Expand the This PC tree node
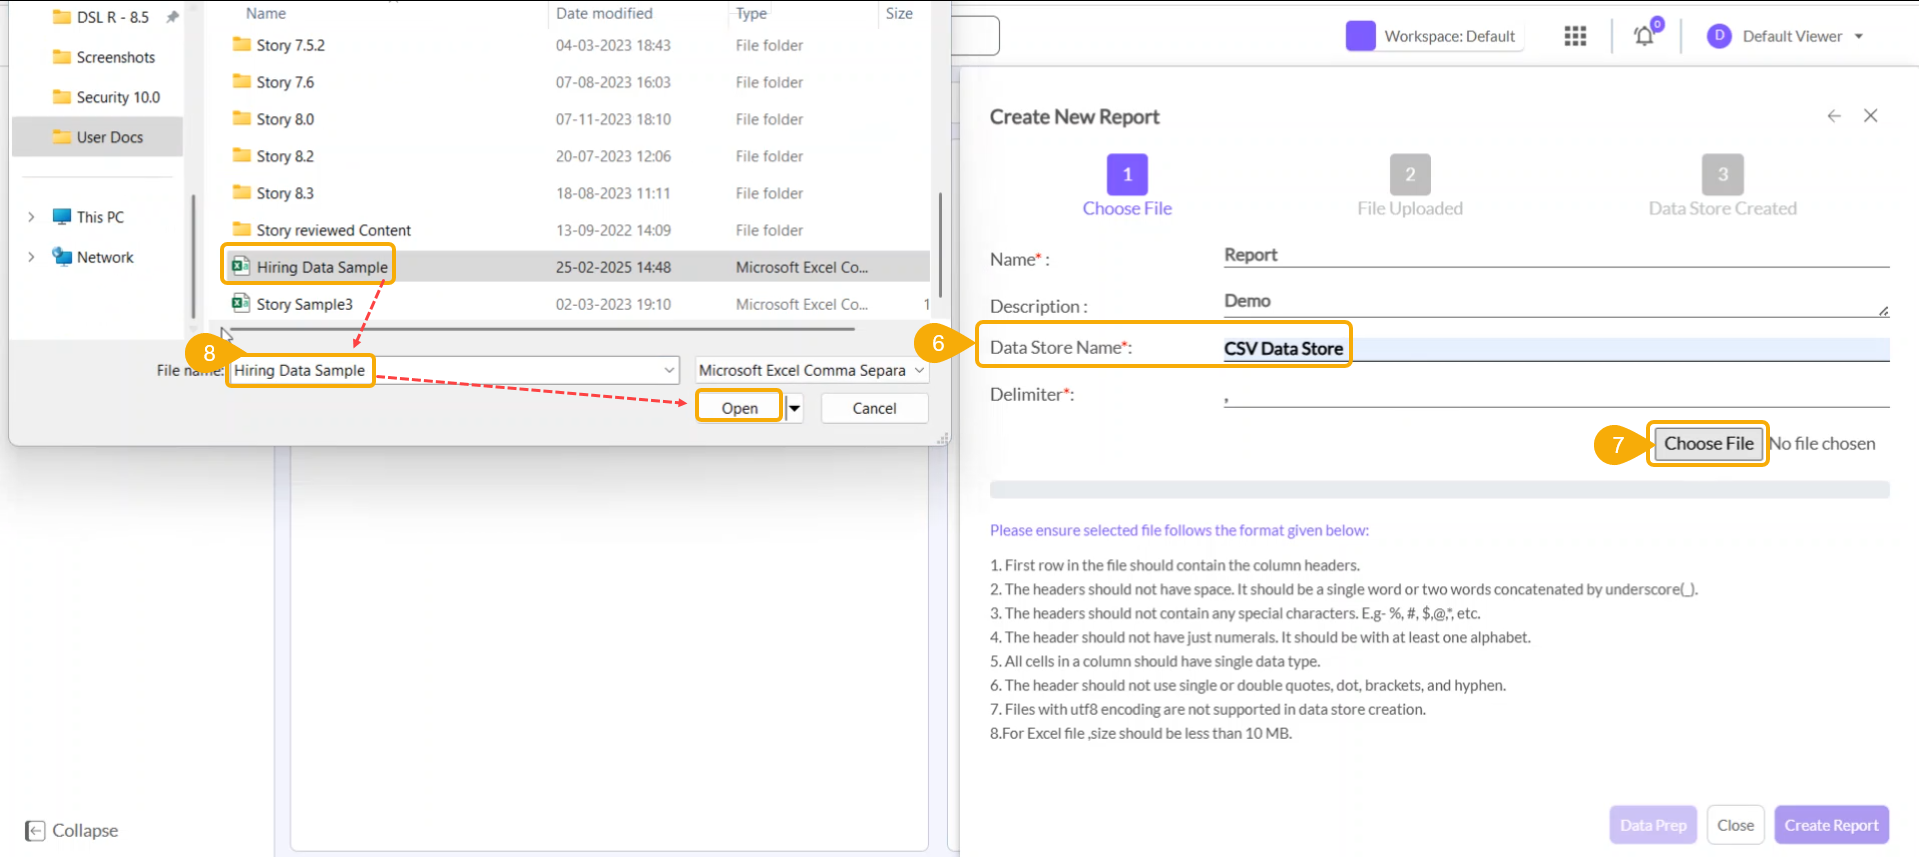This screenshot has height=857, width=1919. pyautogui.click(x=31, y=217)
